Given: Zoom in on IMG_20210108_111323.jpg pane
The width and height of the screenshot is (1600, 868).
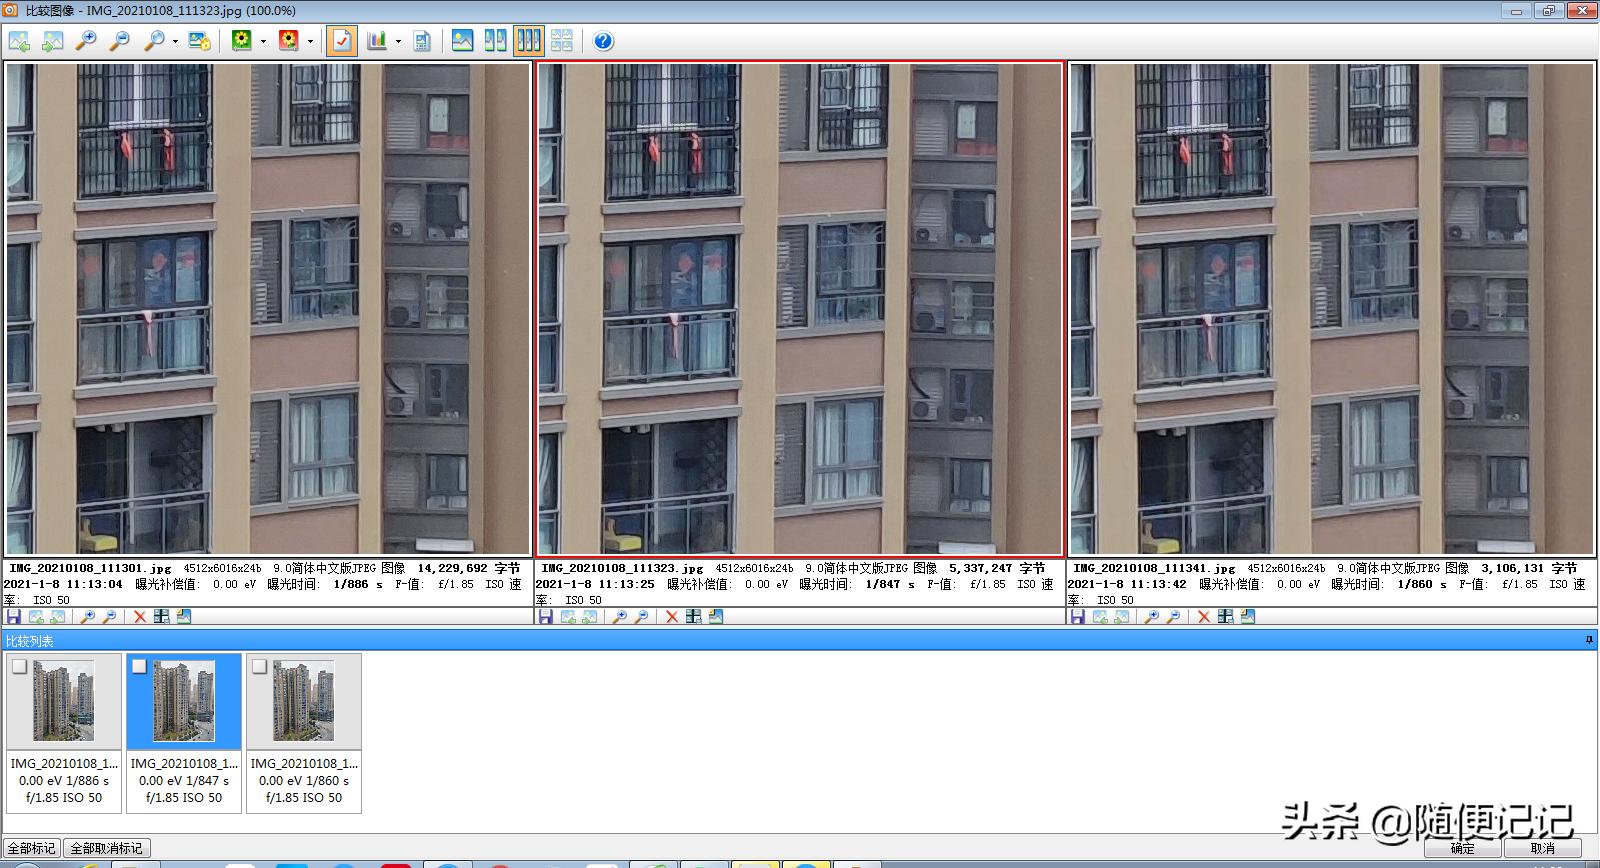Looking at the screenshot, I should click(620, 617).
